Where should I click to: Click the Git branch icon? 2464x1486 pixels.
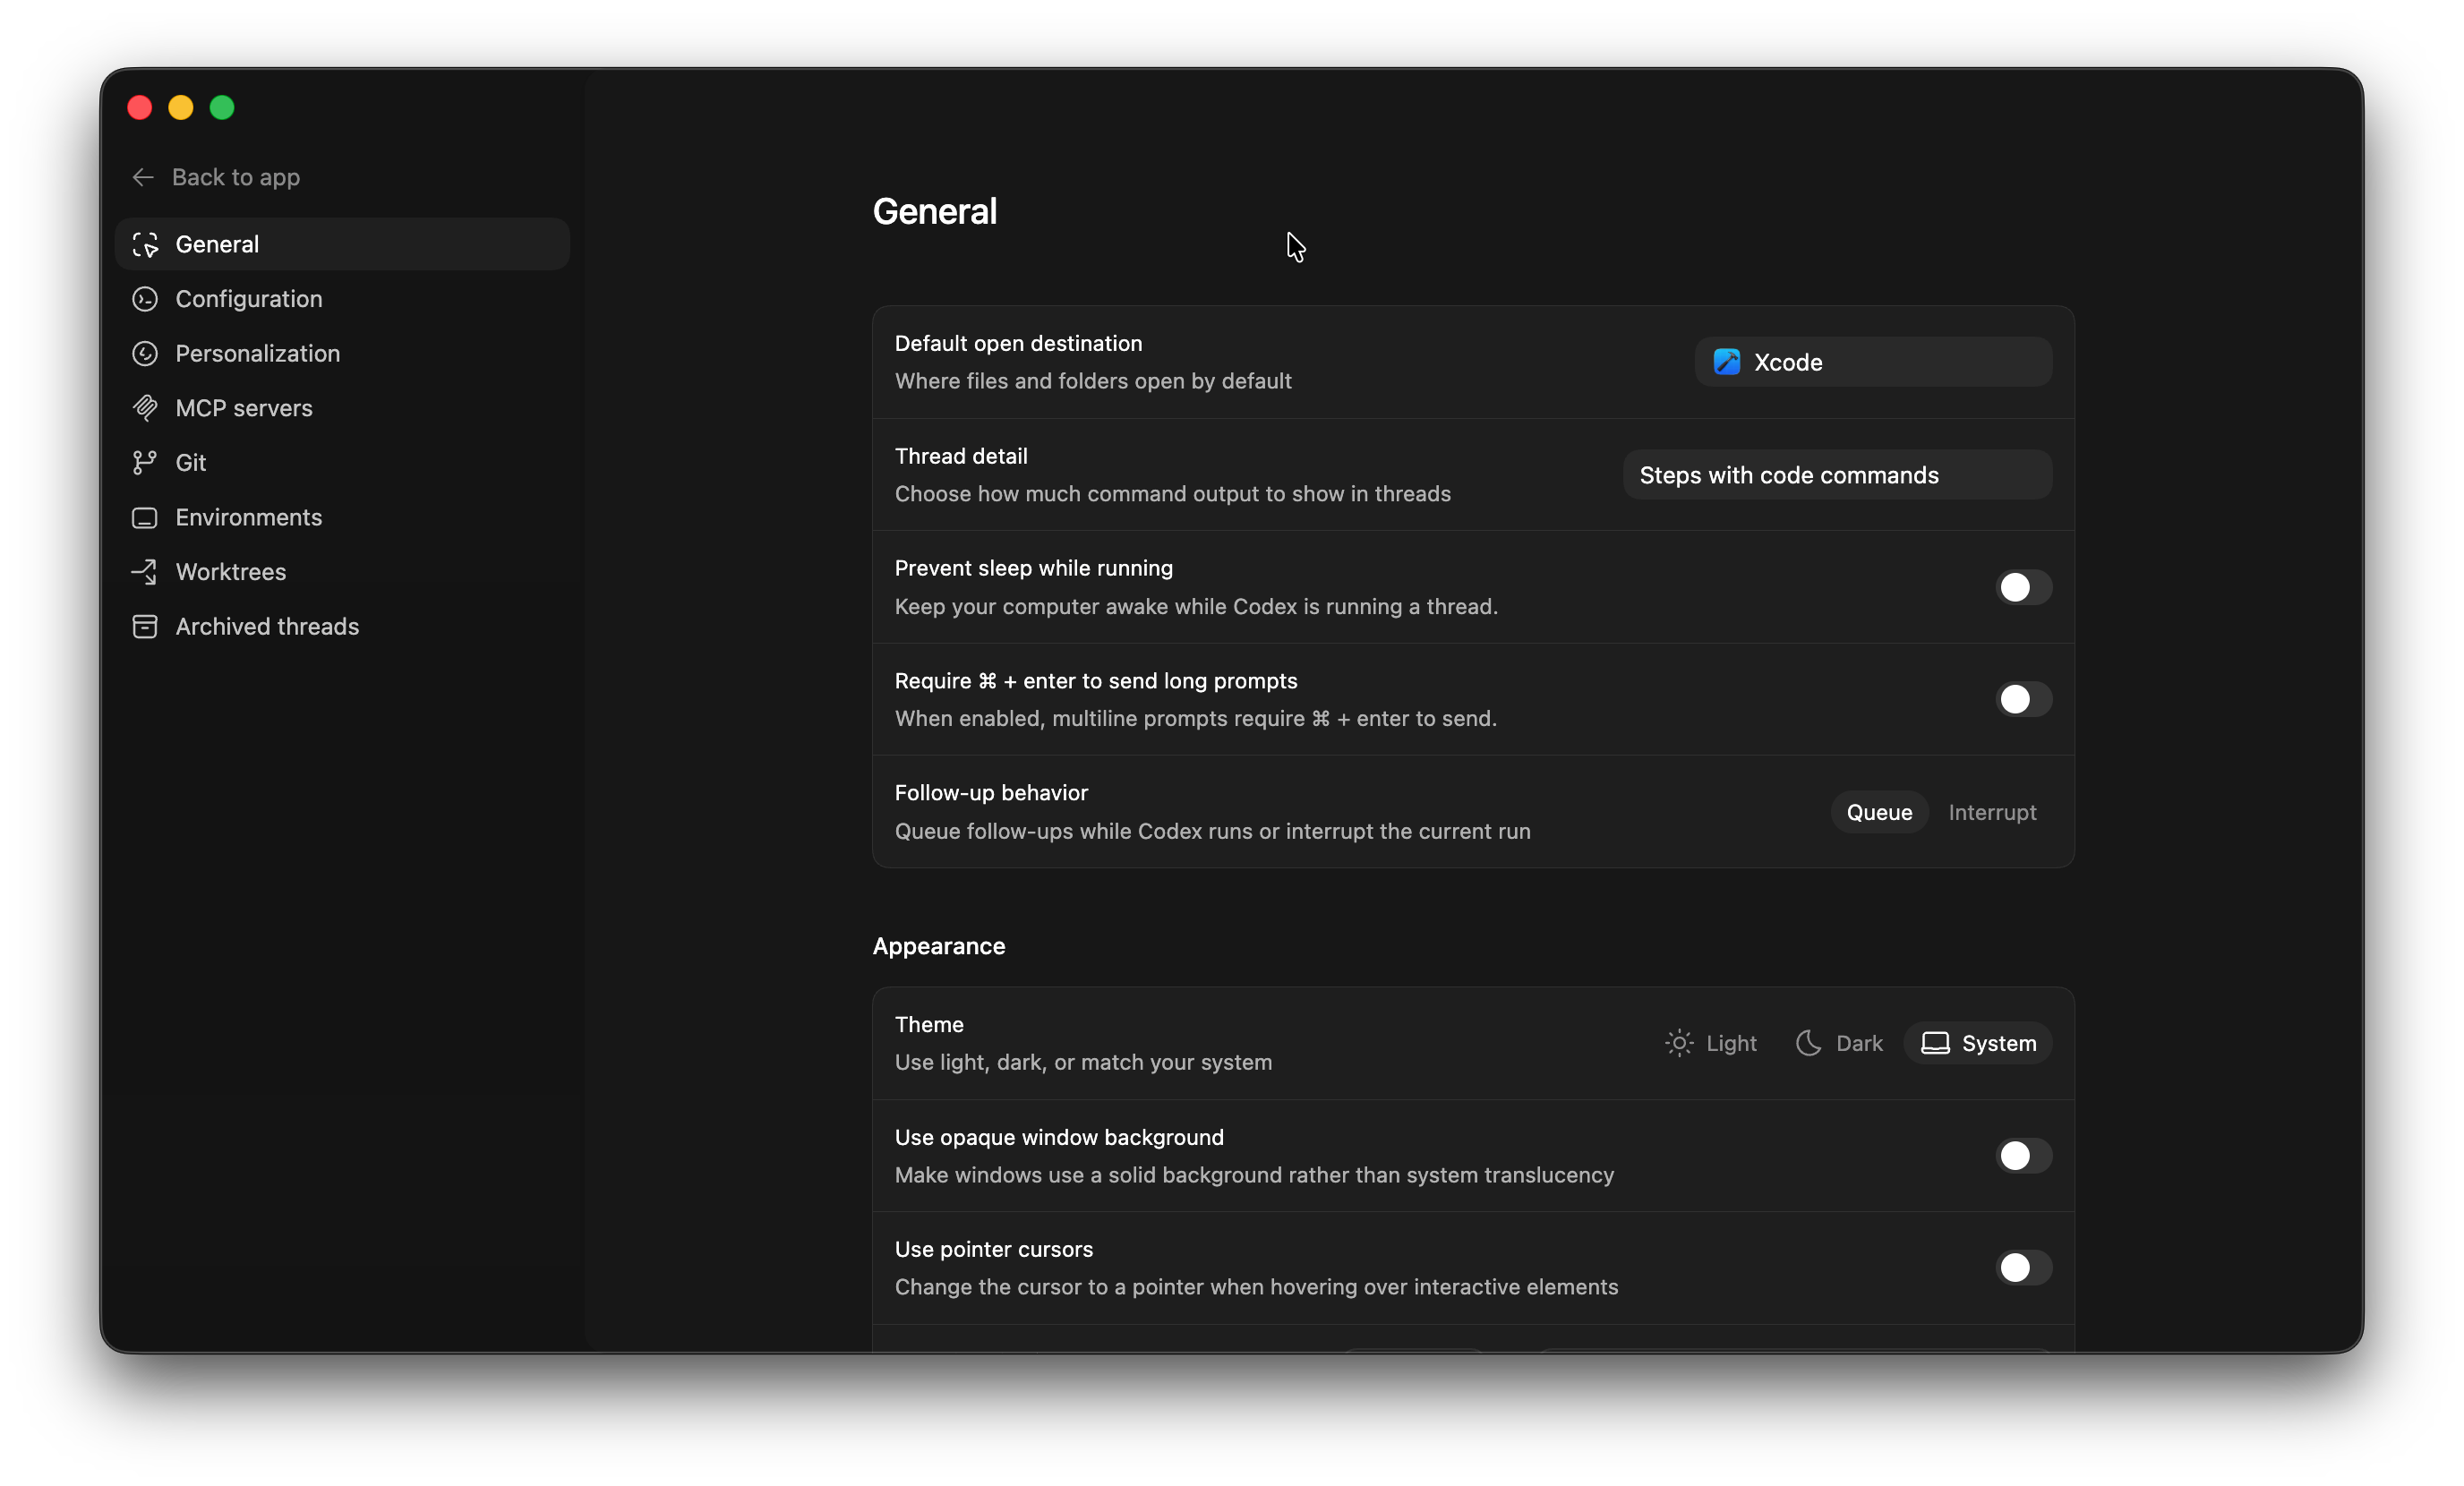pyautogui.click(x=145, y=463)
